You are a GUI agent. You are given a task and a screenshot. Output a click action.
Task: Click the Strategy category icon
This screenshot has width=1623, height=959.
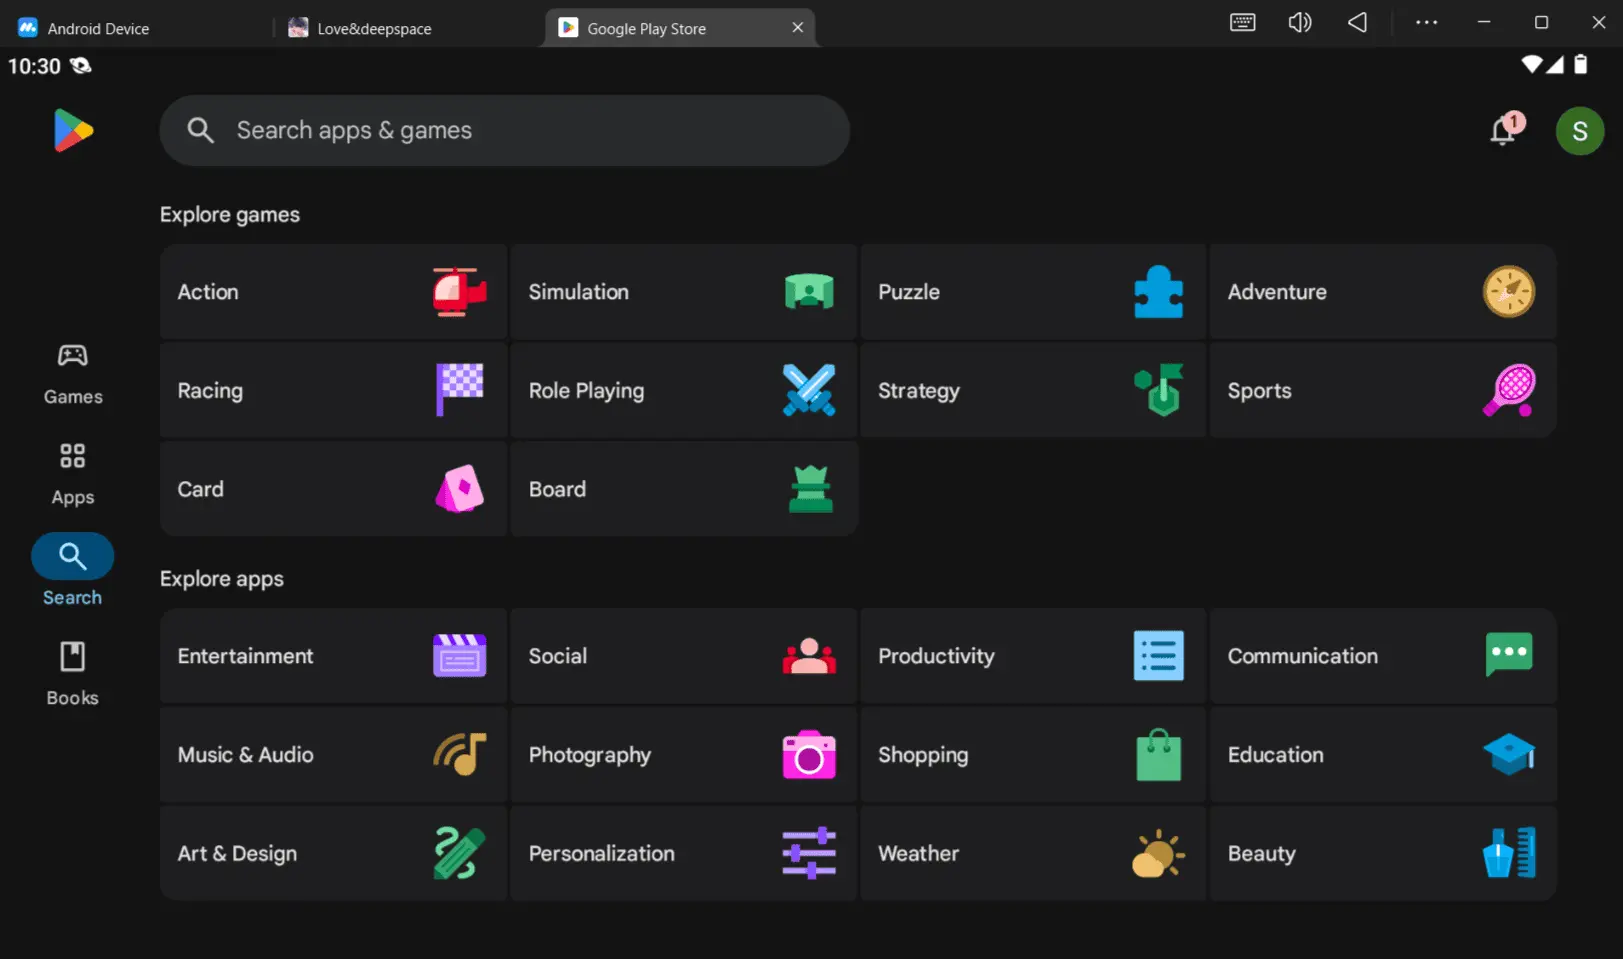point(1159,390)
